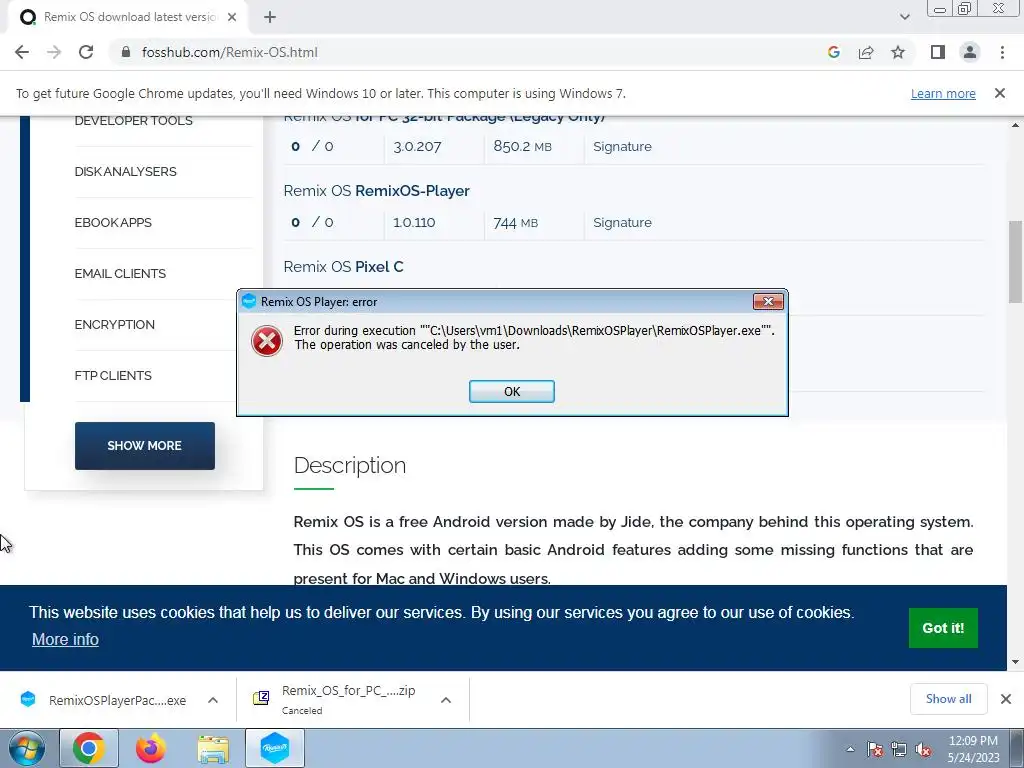The width and height of the screenshot is (1024, 768).
Task: Expand options for Remix_OS_for_PC zip download
Action: tap(446, 700)
